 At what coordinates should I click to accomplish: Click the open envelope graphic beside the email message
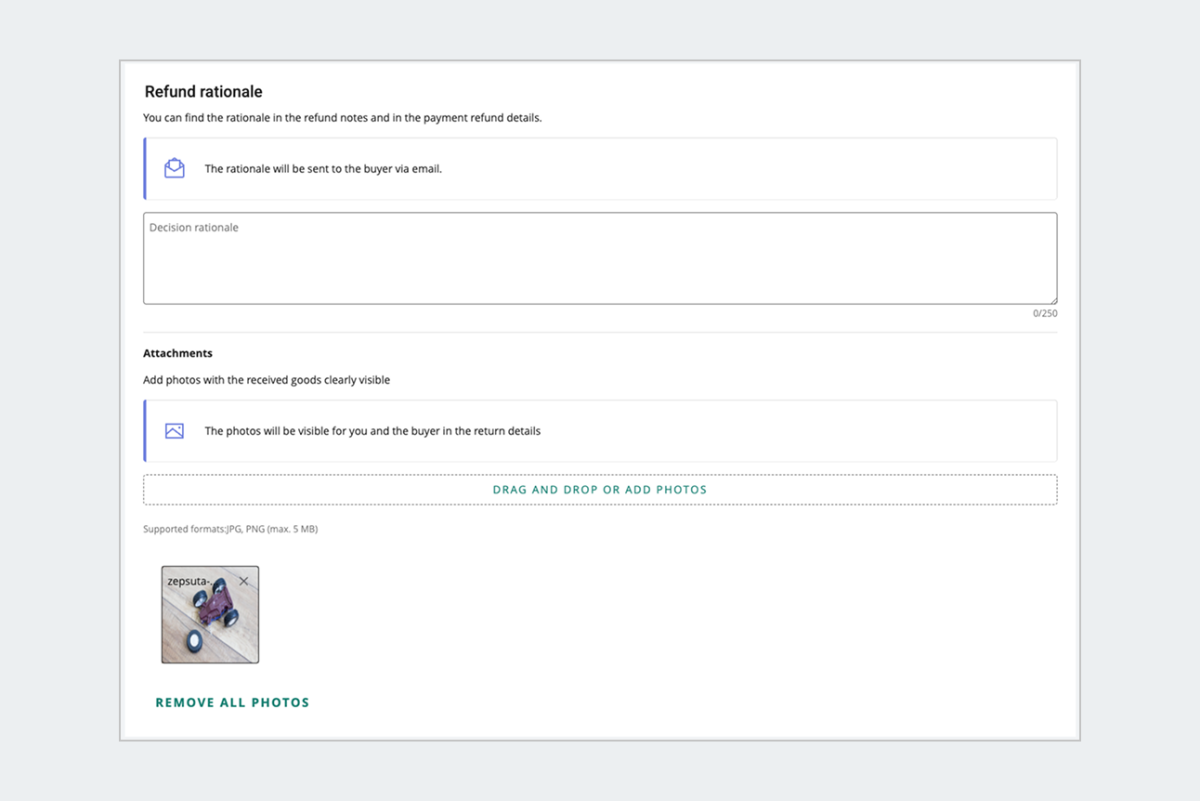click(173, 168)
